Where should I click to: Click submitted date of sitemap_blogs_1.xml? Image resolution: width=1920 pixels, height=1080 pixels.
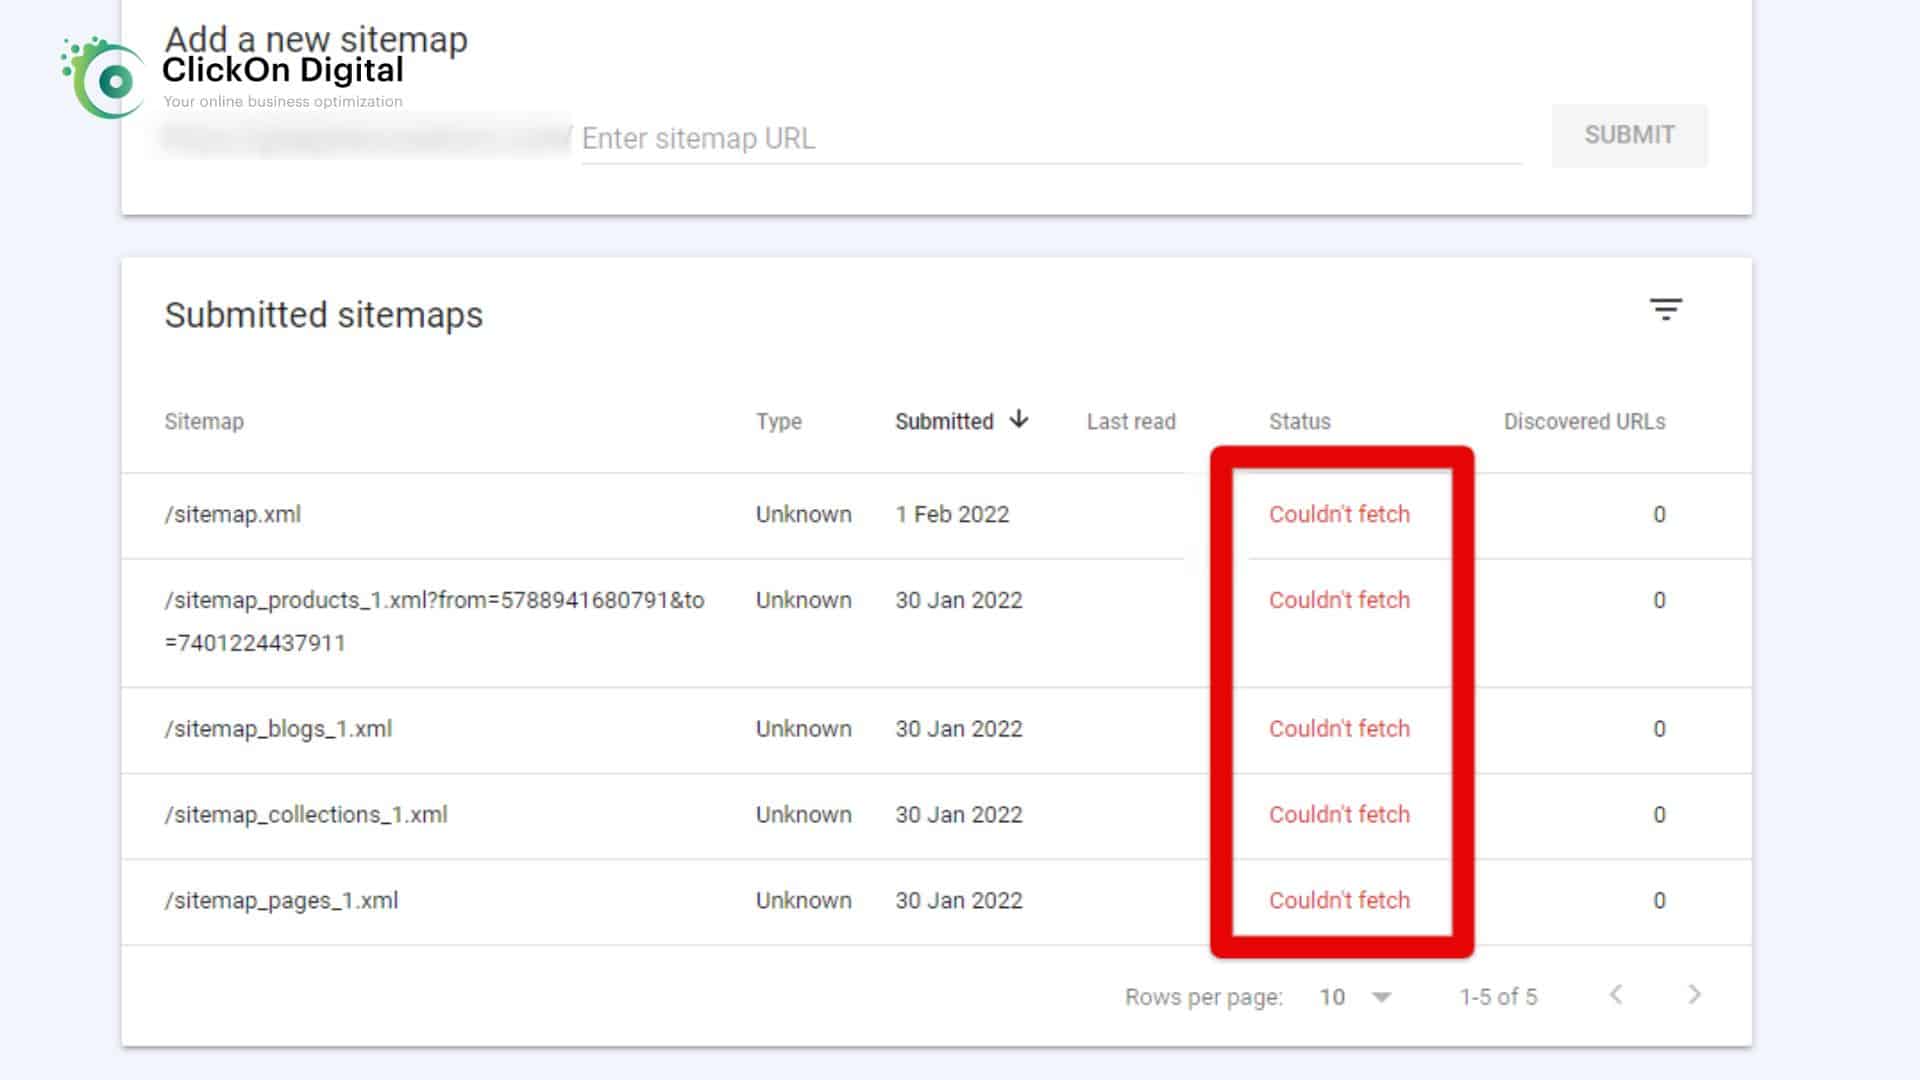(x=959, y=729)
